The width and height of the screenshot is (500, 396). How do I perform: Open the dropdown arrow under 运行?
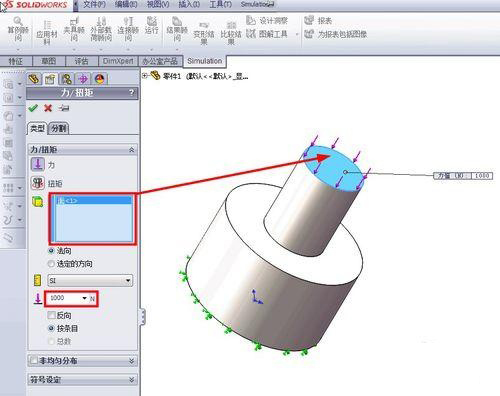point(152,49)
